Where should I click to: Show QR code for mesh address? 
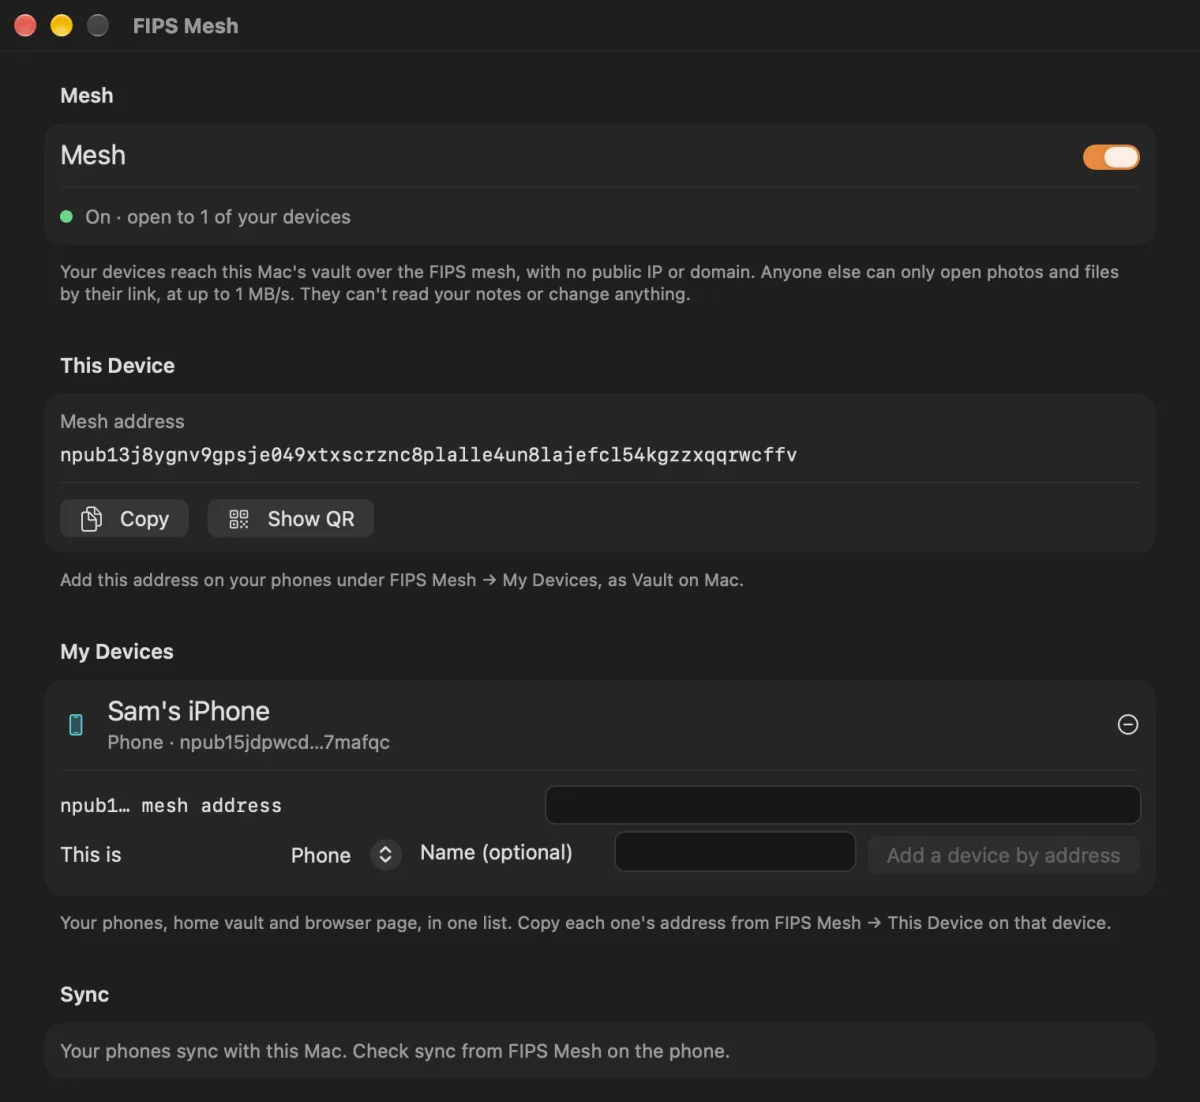[290, 518]
